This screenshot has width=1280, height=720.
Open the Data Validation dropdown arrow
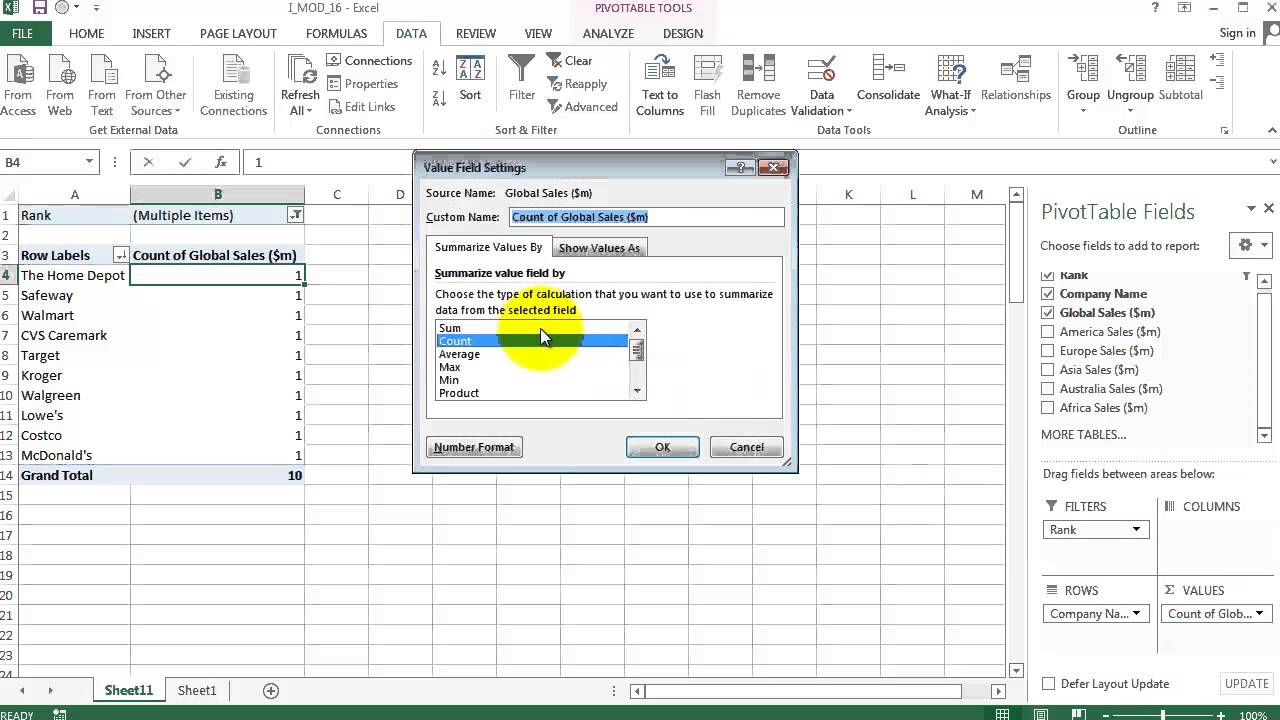click(849, 111)
